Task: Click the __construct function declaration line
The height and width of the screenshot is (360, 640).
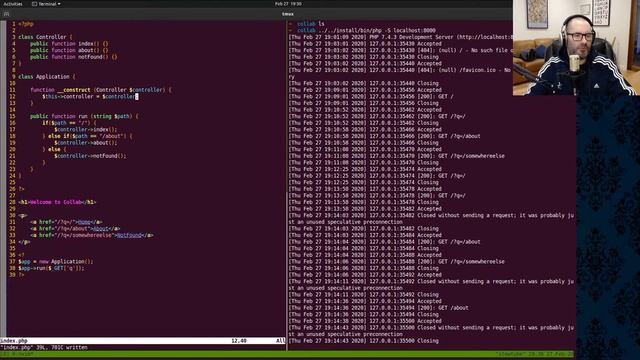Action: (101, 90)
